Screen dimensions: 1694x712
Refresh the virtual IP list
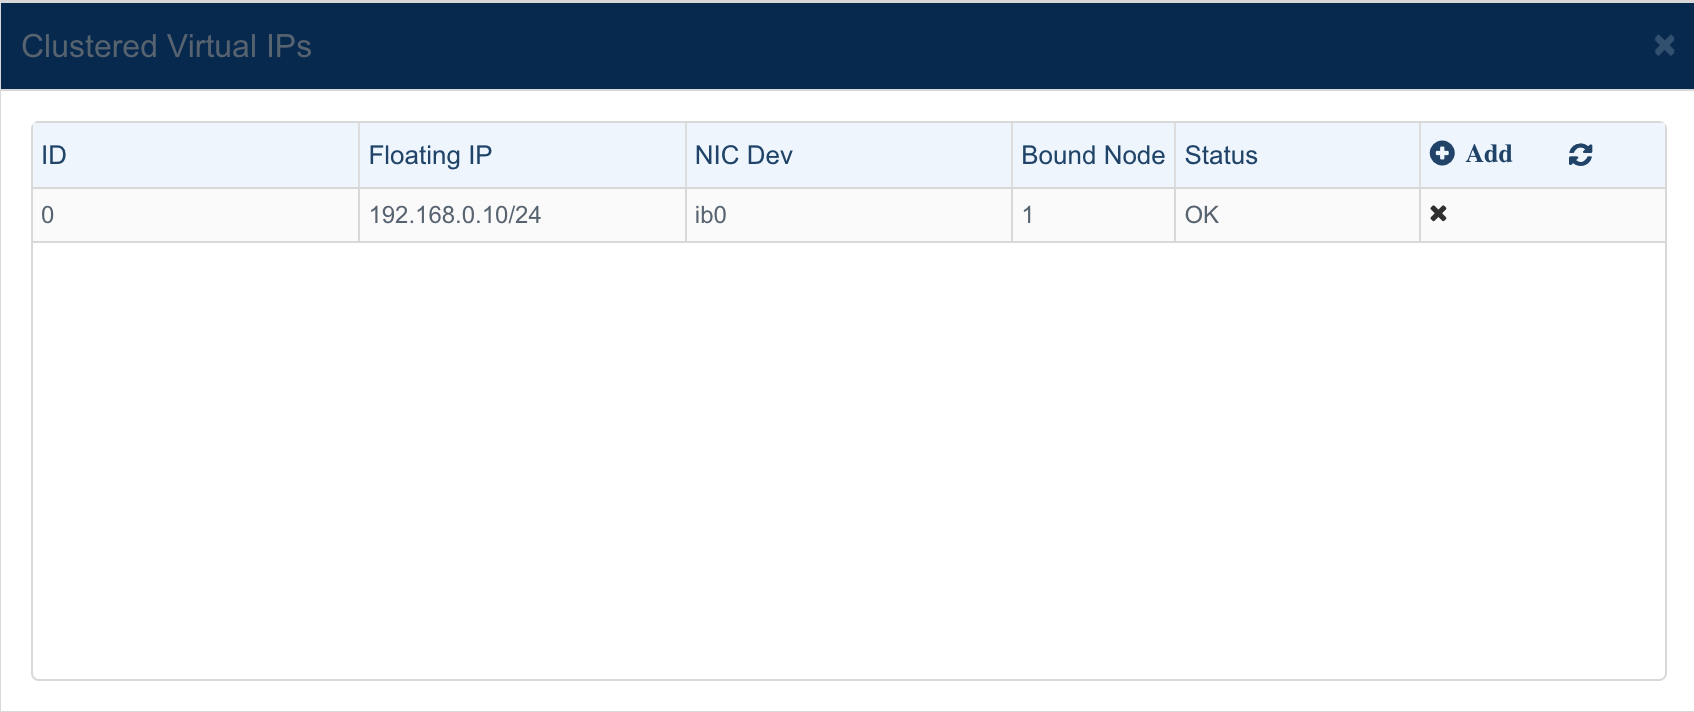pos(1580,154)
